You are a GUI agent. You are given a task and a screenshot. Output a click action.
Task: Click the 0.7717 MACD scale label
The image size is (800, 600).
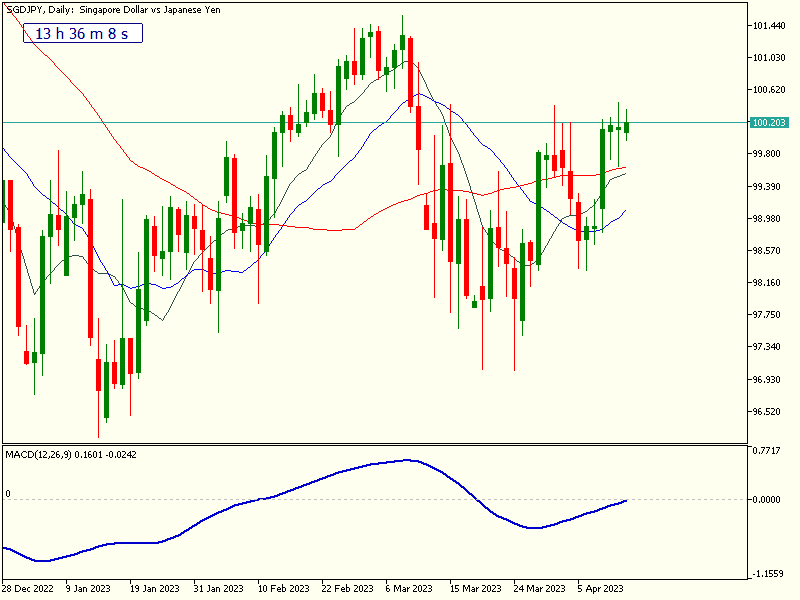coord(765,449)
